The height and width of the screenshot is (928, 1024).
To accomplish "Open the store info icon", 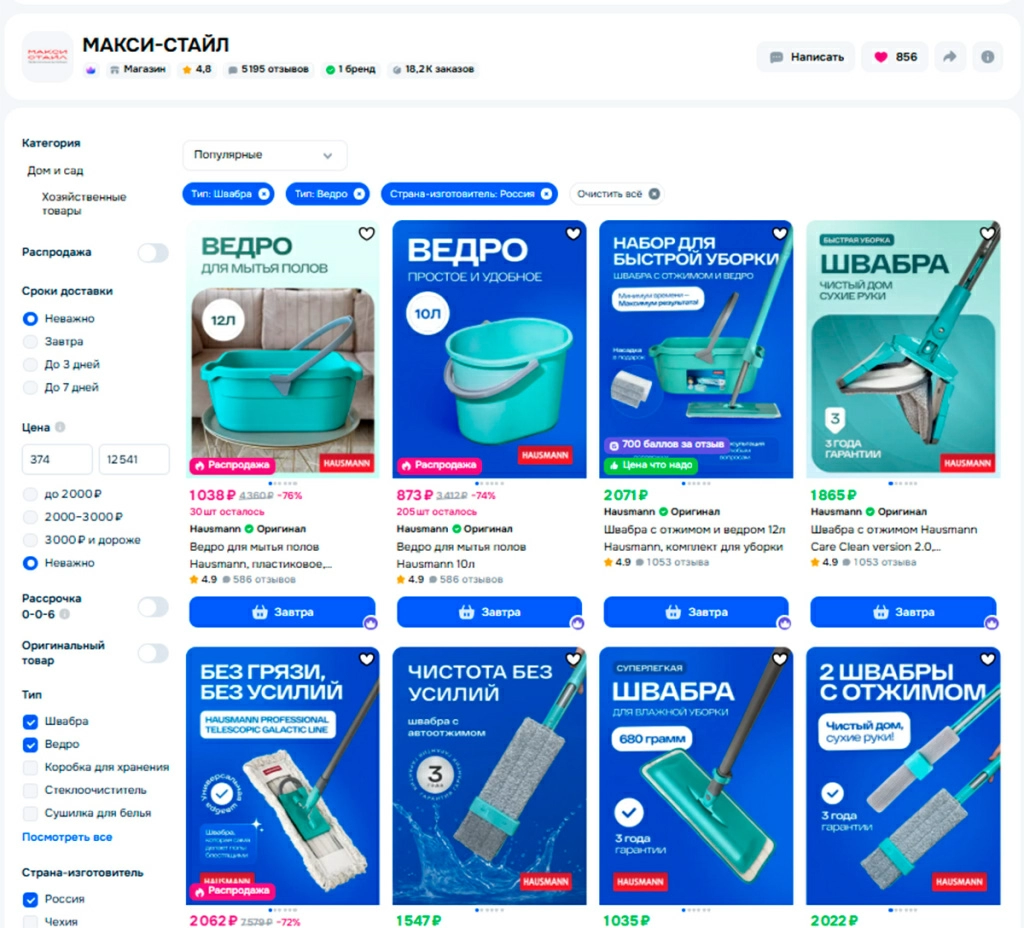I will click(987, 57).
